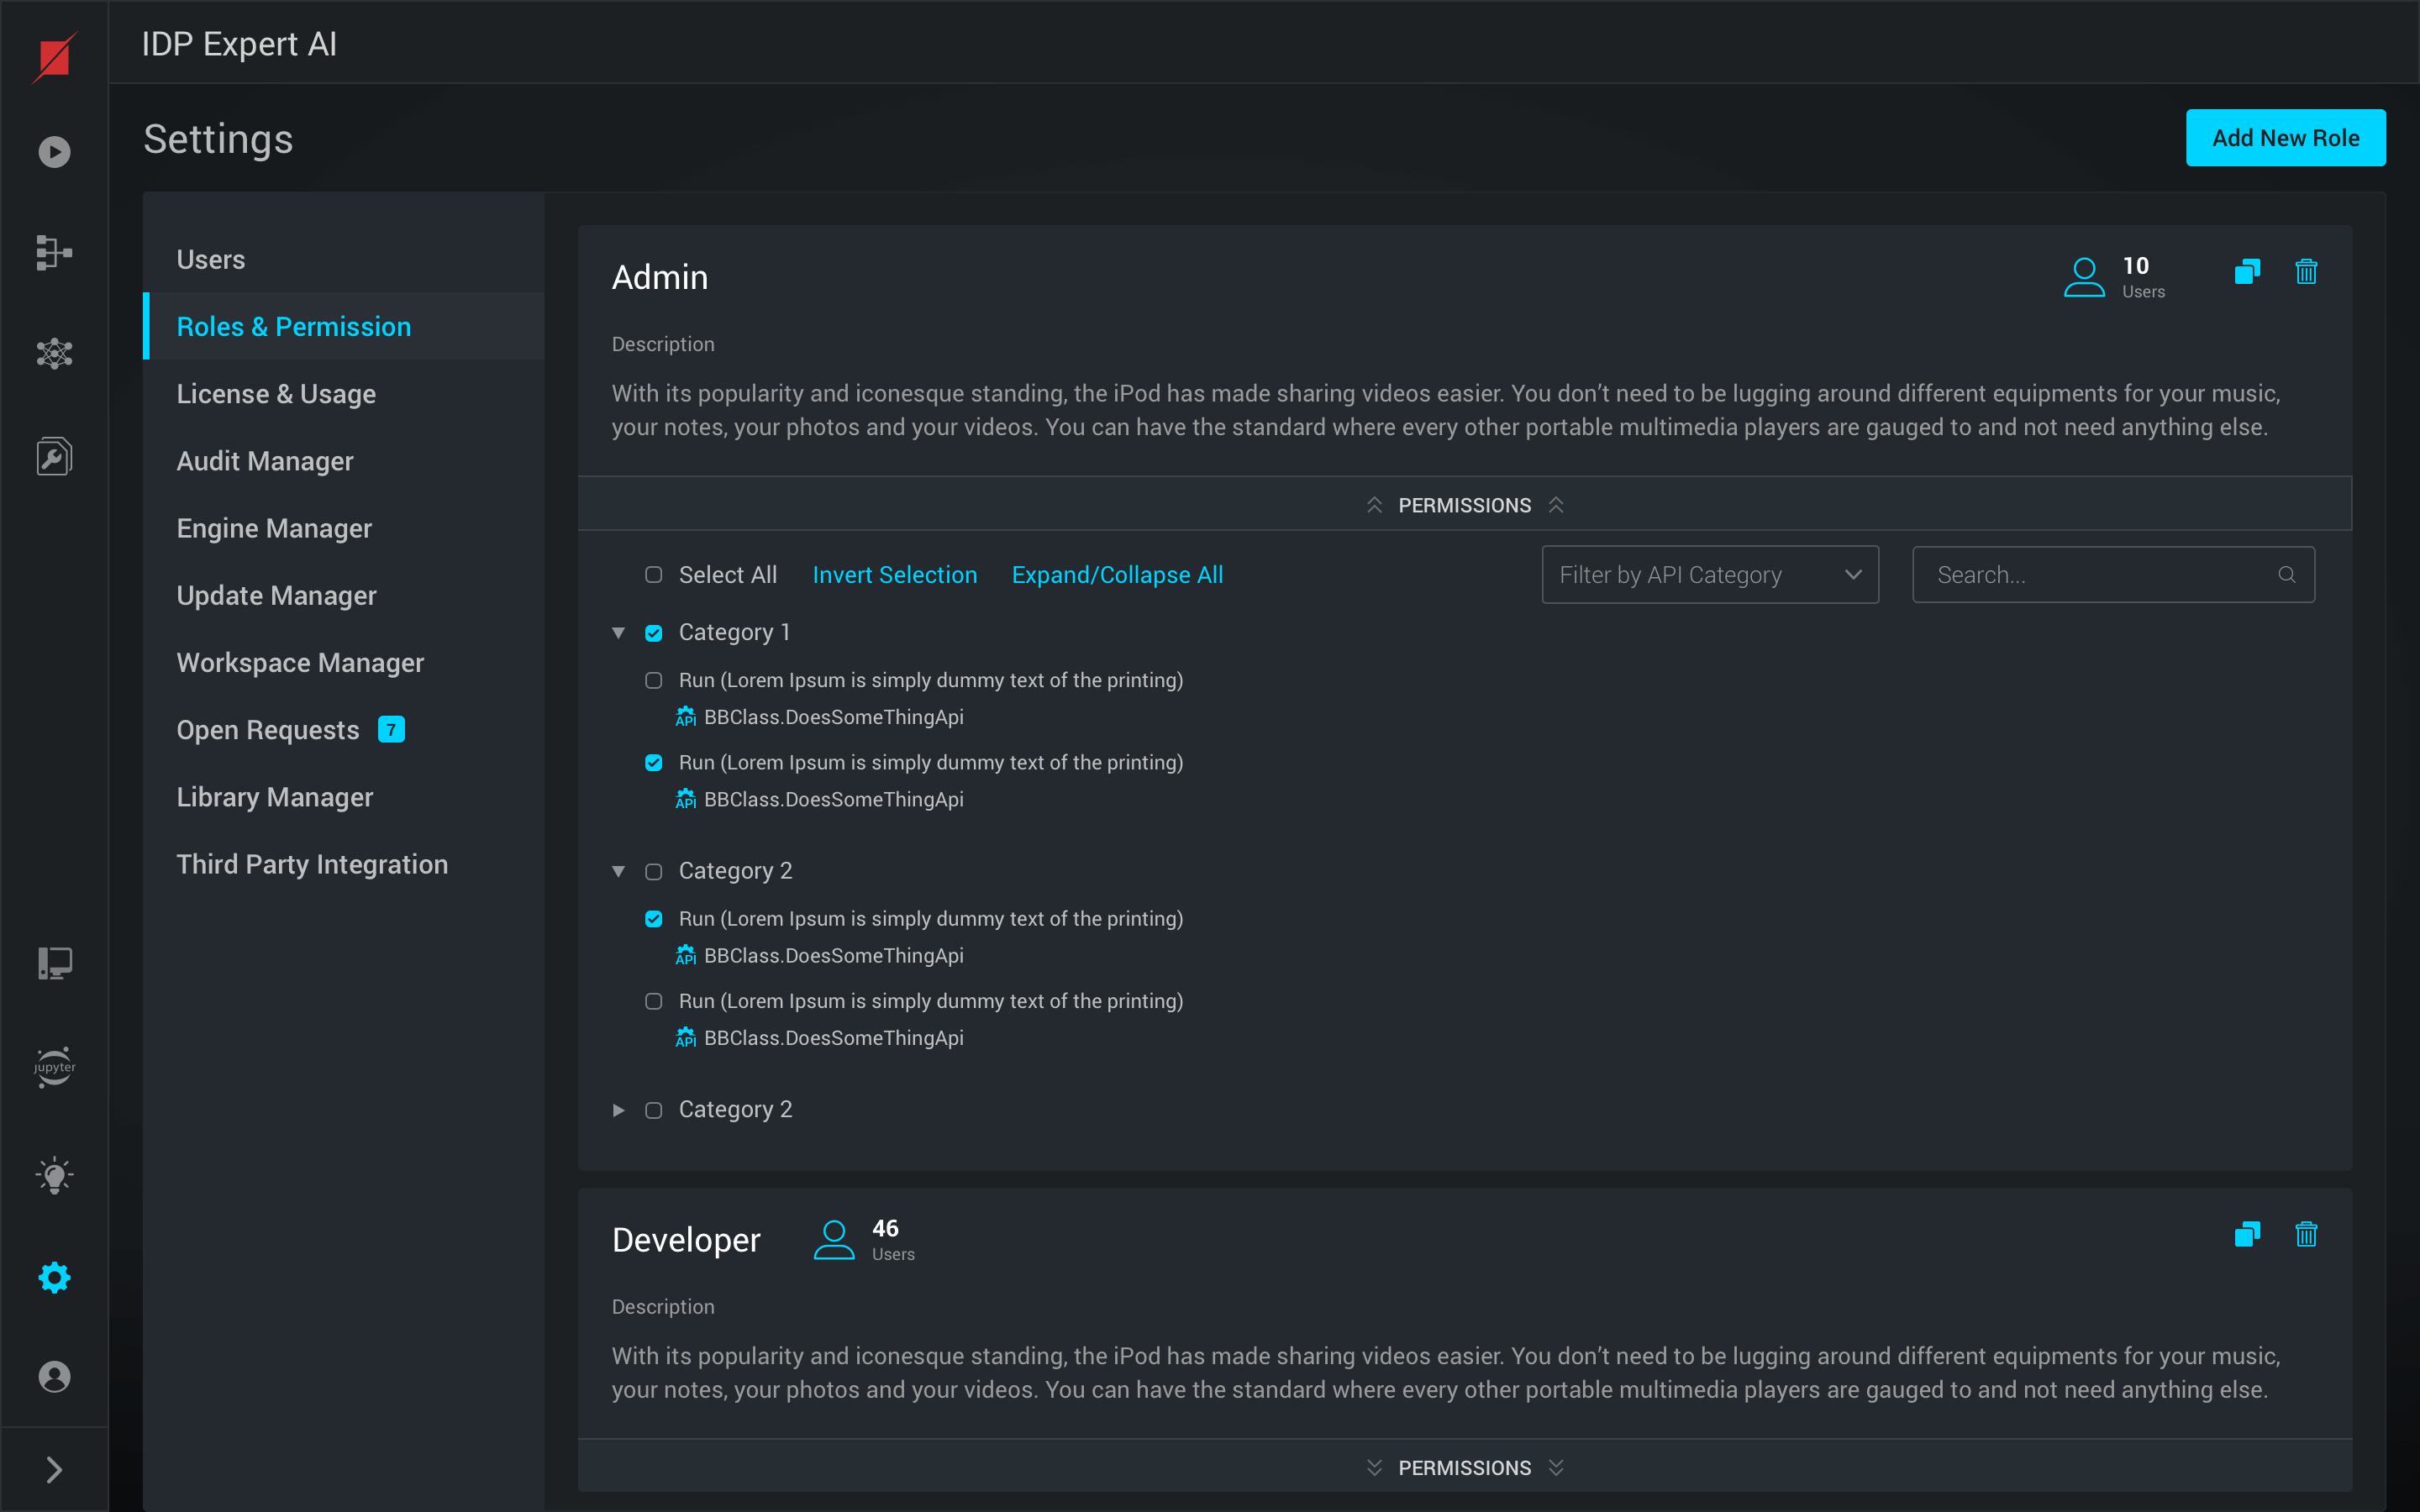
Task: Click the lightbulb icon in sidebar
Action: tap(54, 1176)
